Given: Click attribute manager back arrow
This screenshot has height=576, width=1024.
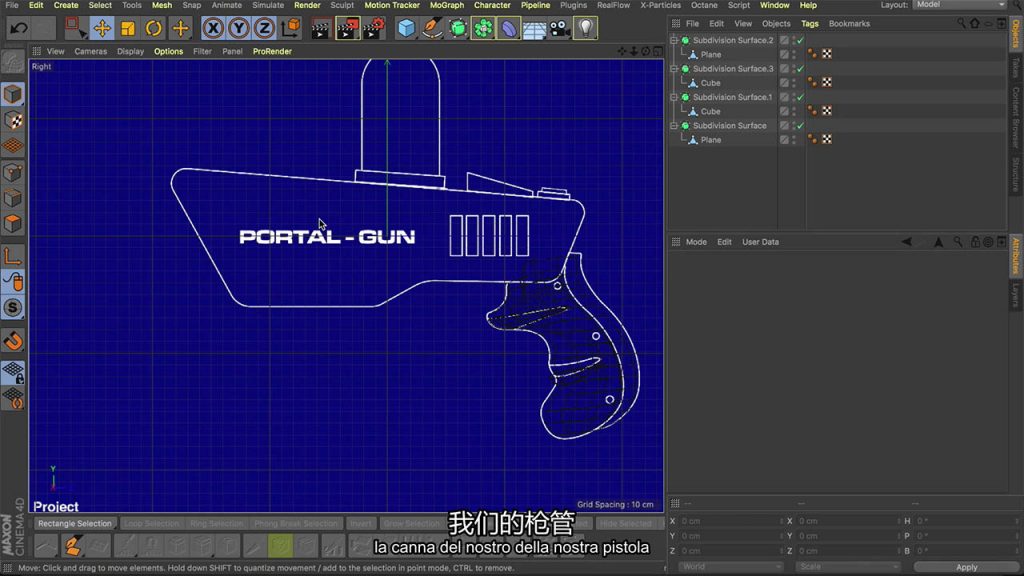Looking at the screenshot, I should [906, 242].
